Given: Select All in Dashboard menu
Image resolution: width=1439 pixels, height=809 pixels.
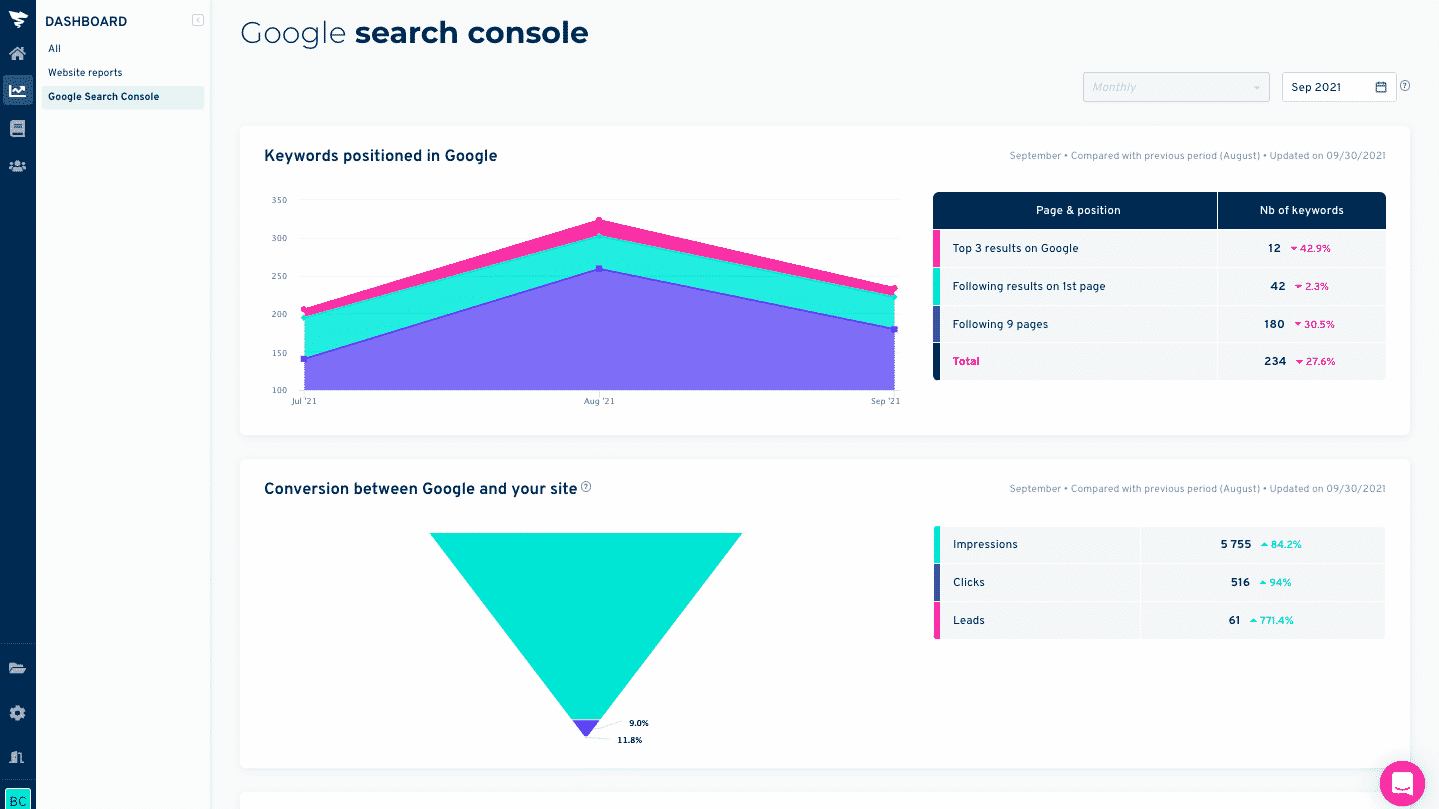Looking at the screenshot, I should [x=55, y=49].
